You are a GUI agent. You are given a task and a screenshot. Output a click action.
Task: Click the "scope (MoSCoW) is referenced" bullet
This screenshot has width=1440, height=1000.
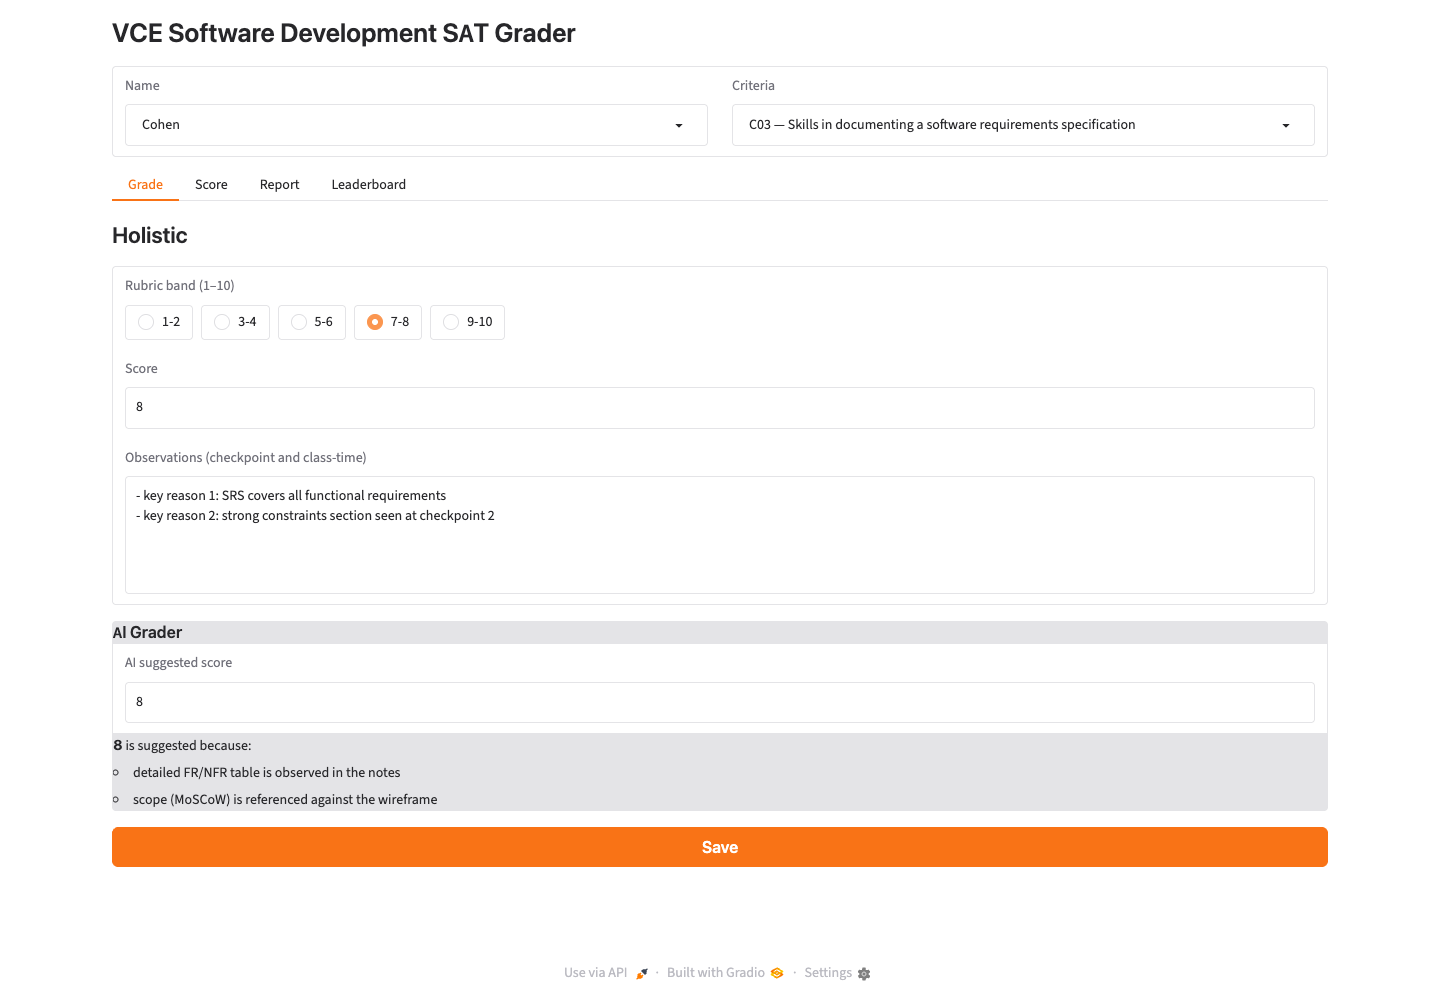pyautogui.click(x=285, y=800)
